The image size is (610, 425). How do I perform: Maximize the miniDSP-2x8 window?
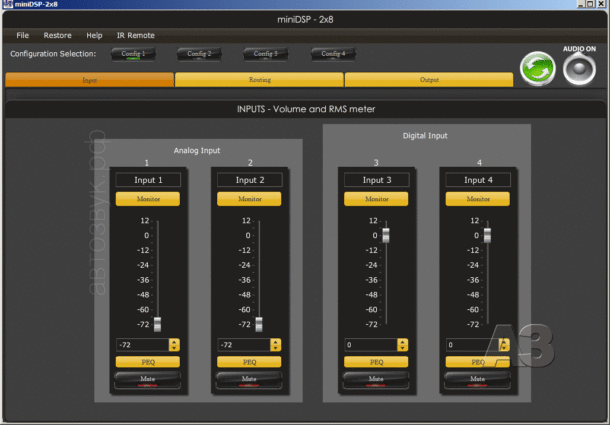[x=590, y=4]
